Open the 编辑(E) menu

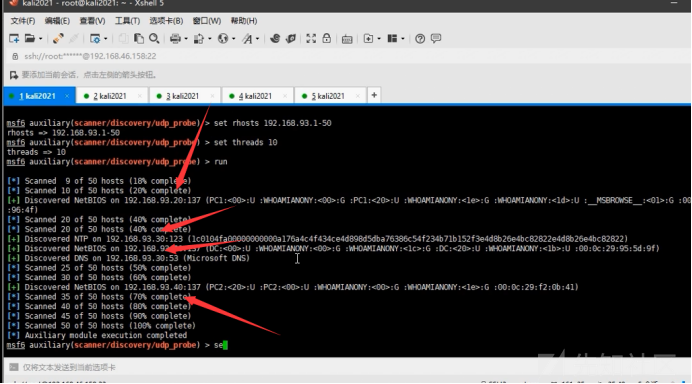tap(57, 21)
